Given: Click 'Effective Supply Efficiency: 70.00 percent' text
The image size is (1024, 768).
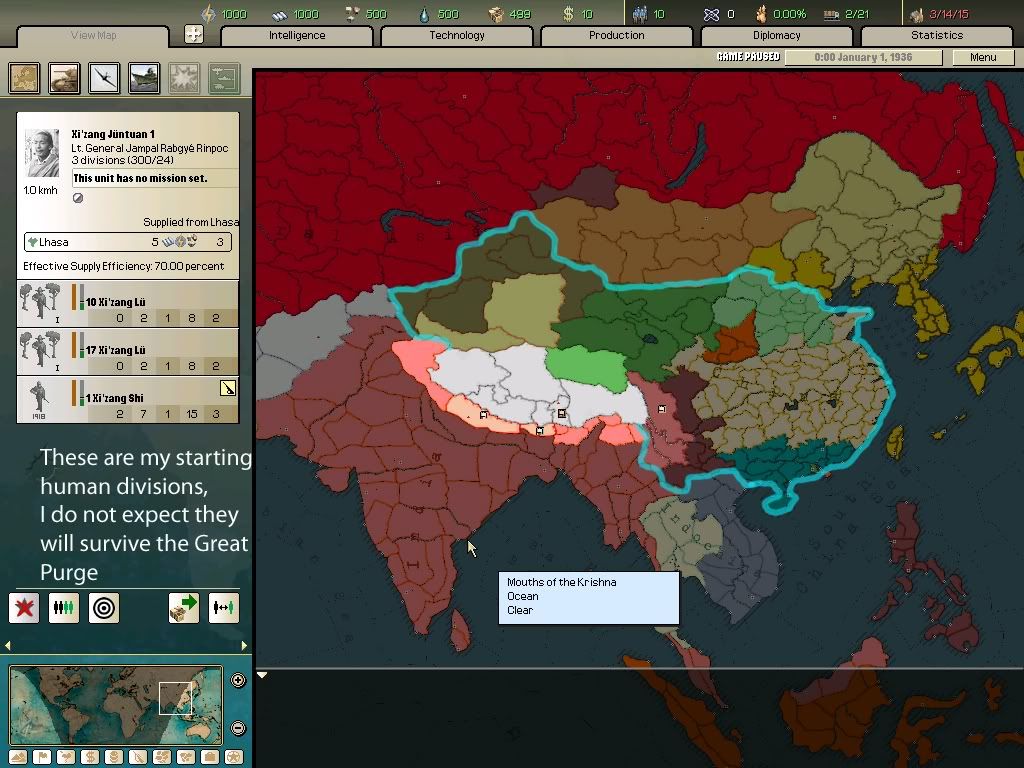Looking at the screenshot, I should pos(123,266).
